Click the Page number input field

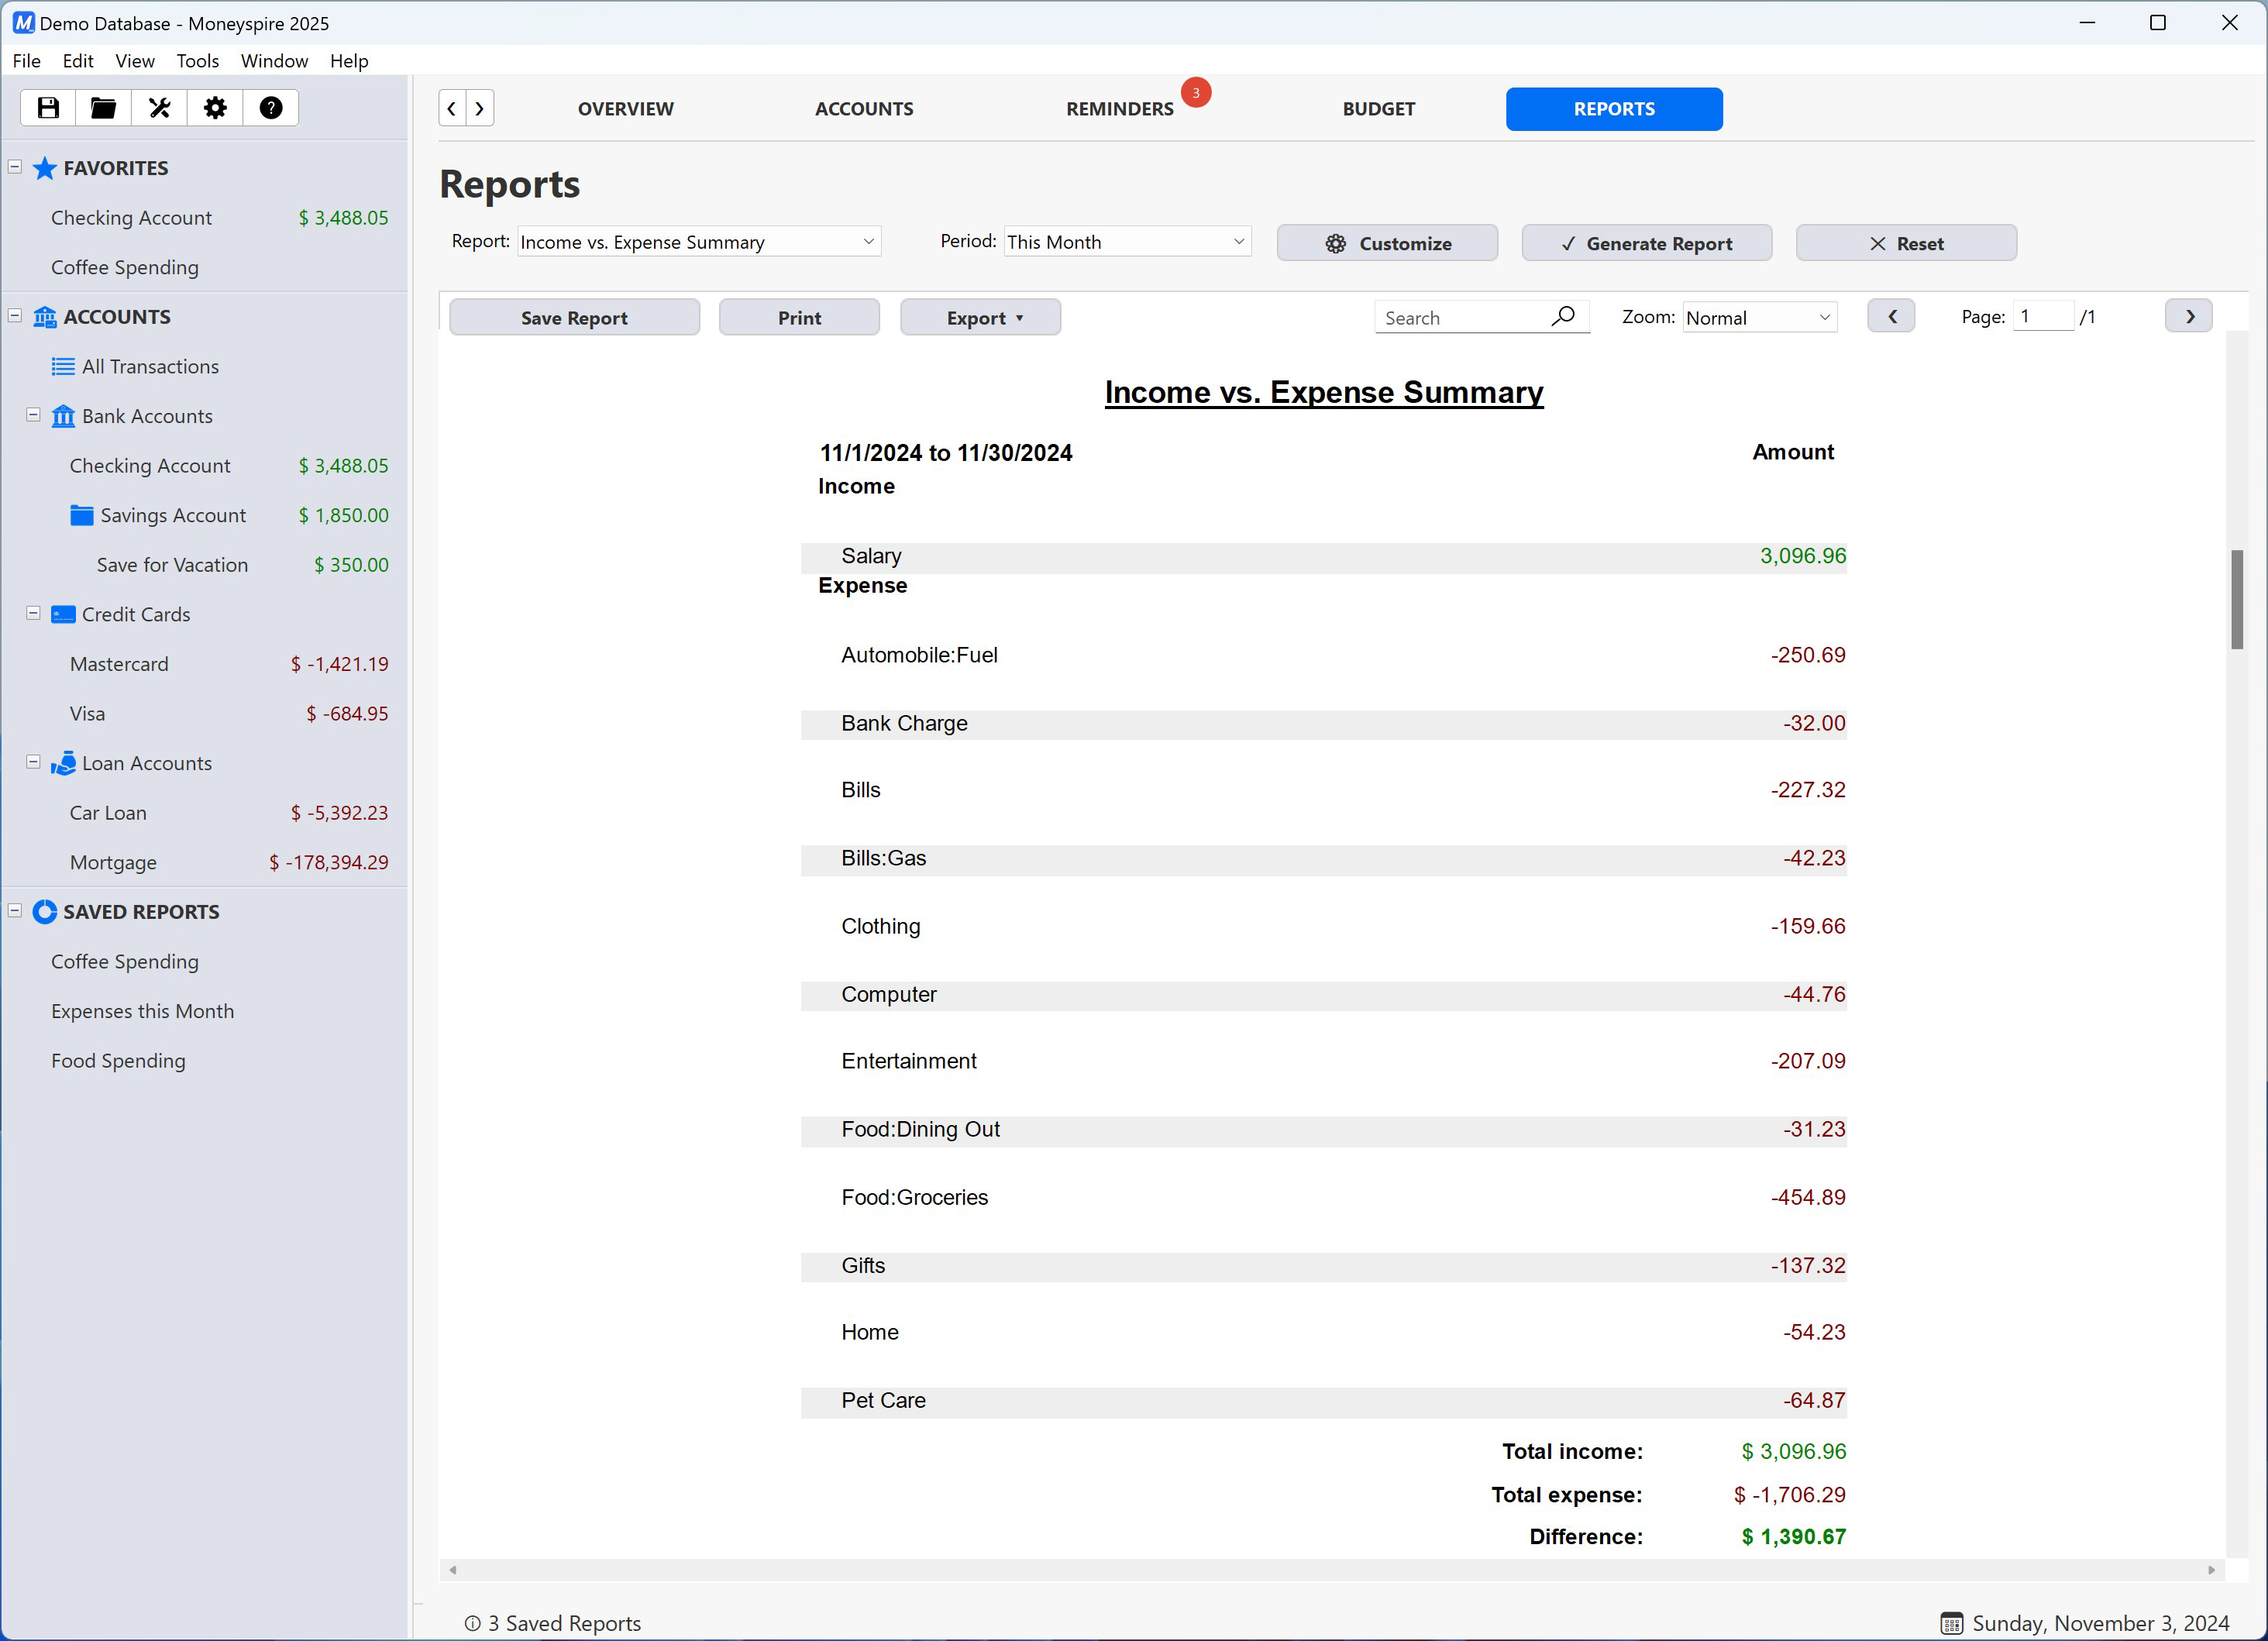(x=2044, y=317)
